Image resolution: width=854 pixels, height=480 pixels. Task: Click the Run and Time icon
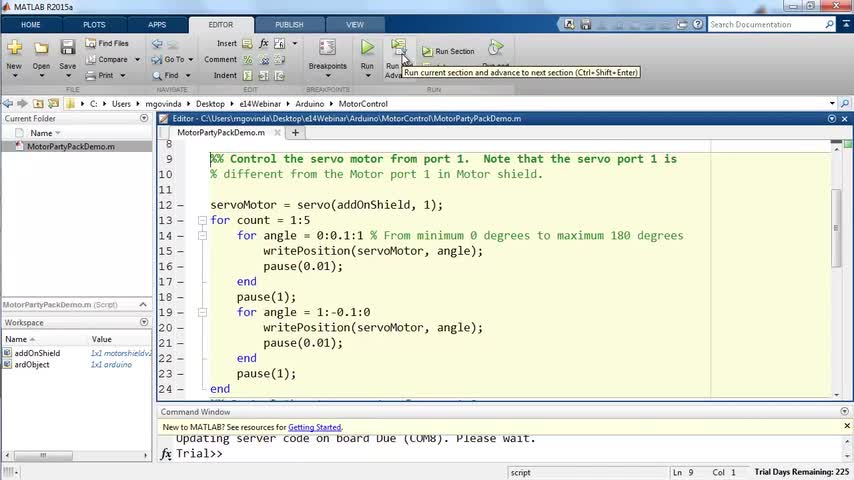(495, 48)
